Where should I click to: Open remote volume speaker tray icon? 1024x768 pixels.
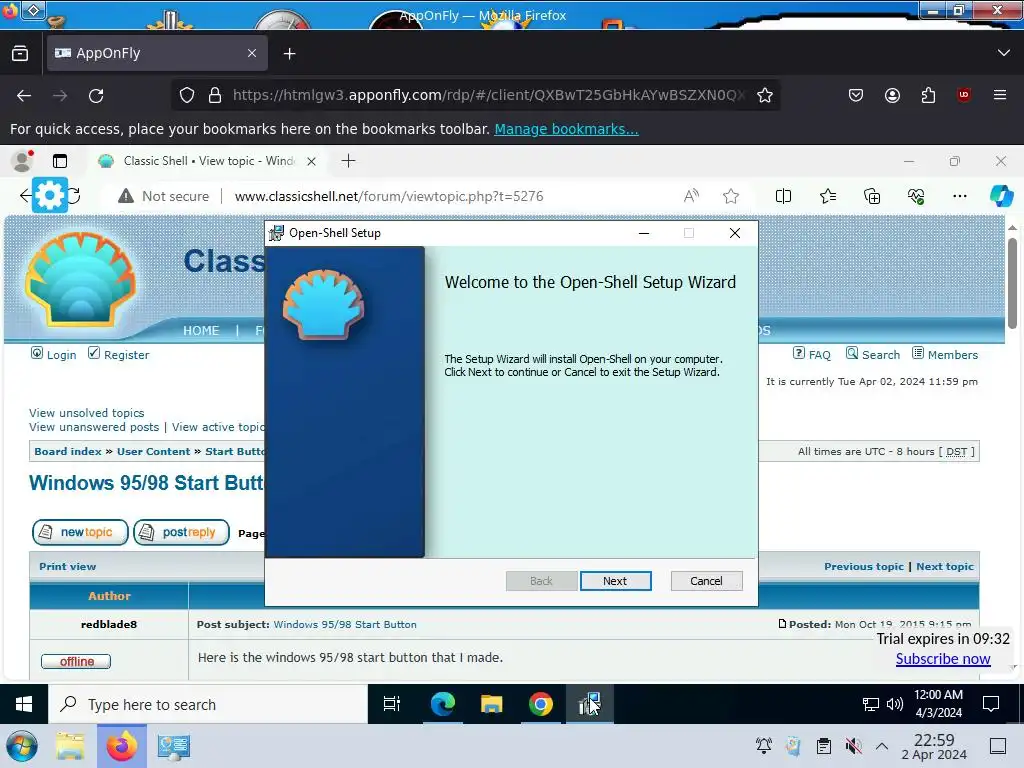pos(895,704)
